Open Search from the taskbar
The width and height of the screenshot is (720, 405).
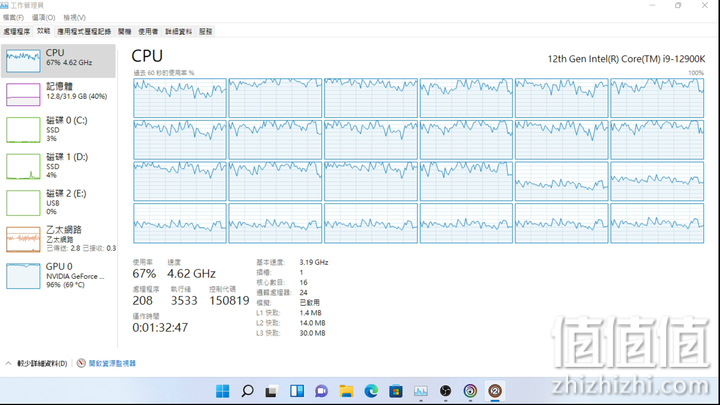[247, 391]
